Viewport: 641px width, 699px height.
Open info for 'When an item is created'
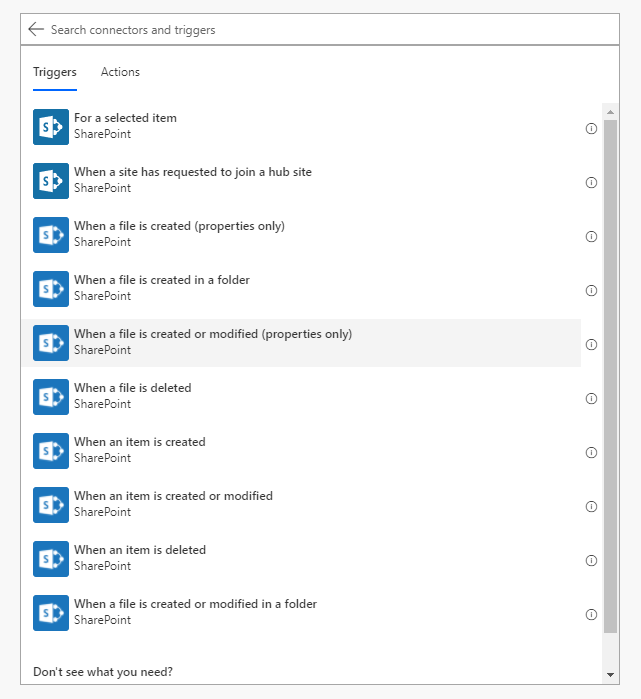click(591, 452)
